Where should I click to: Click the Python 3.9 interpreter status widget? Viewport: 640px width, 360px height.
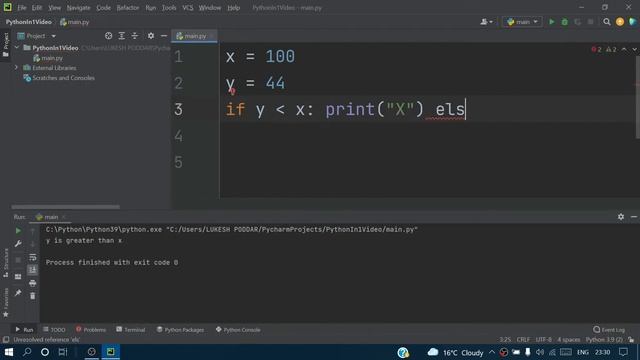point(604,340)
